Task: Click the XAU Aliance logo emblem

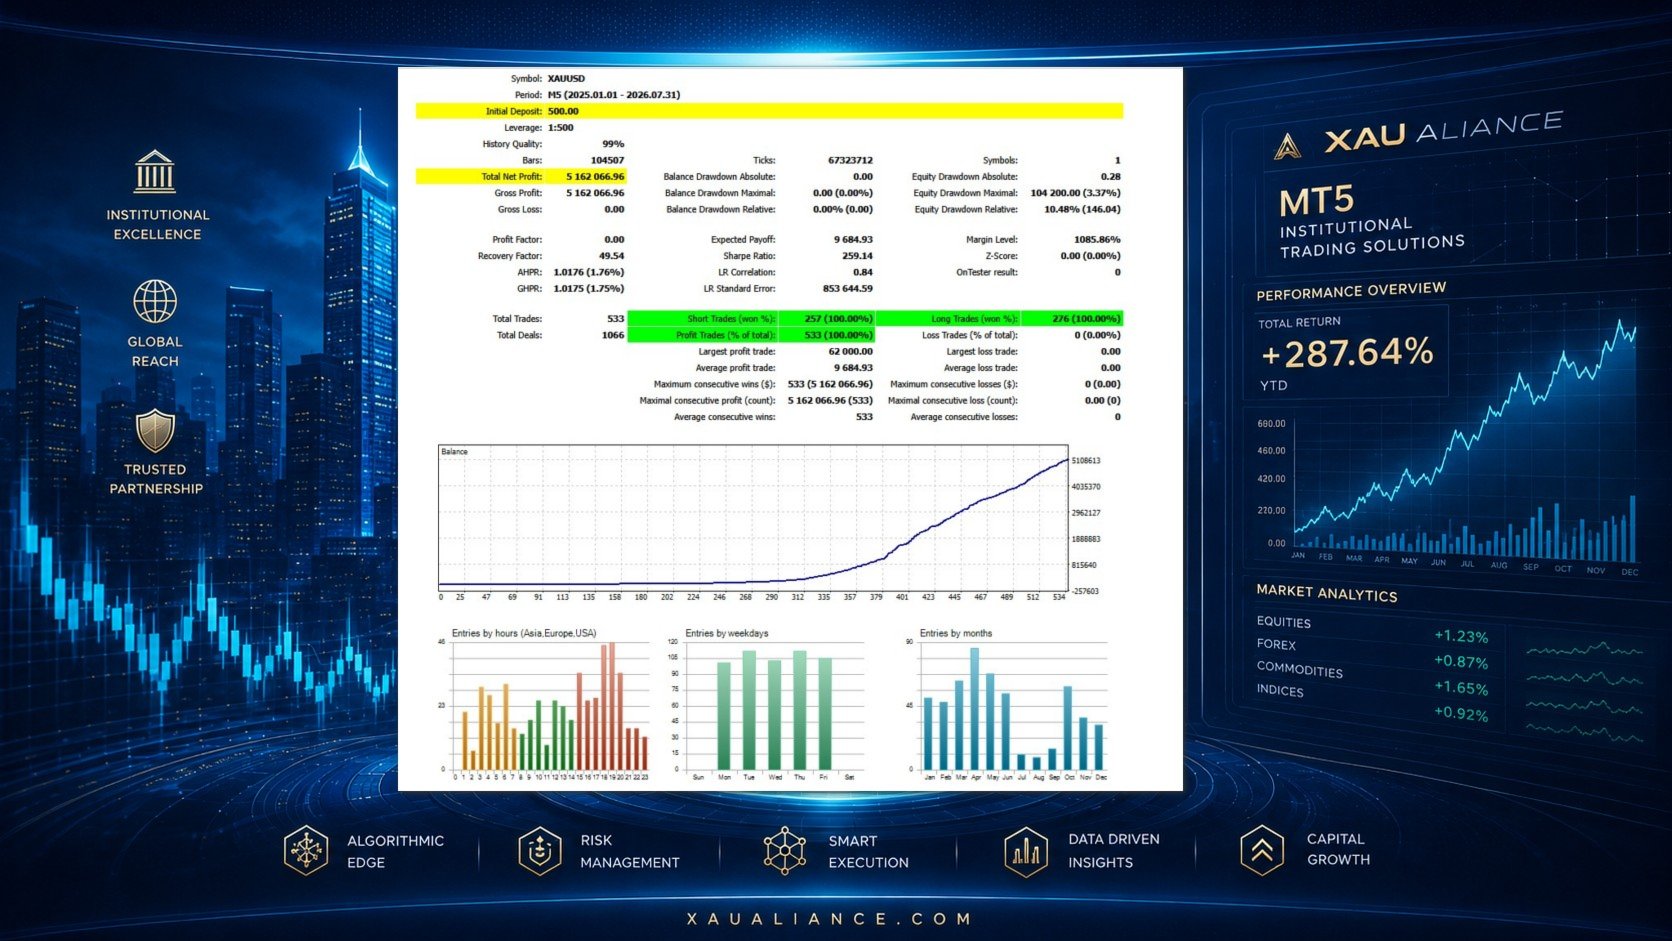Action: [1288, 147]
